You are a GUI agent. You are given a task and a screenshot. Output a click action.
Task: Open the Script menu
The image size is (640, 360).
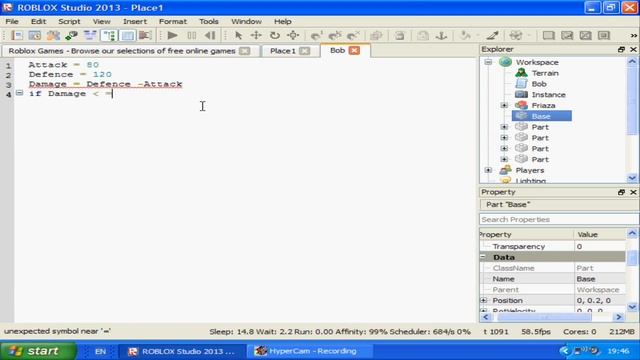point(69,21)
